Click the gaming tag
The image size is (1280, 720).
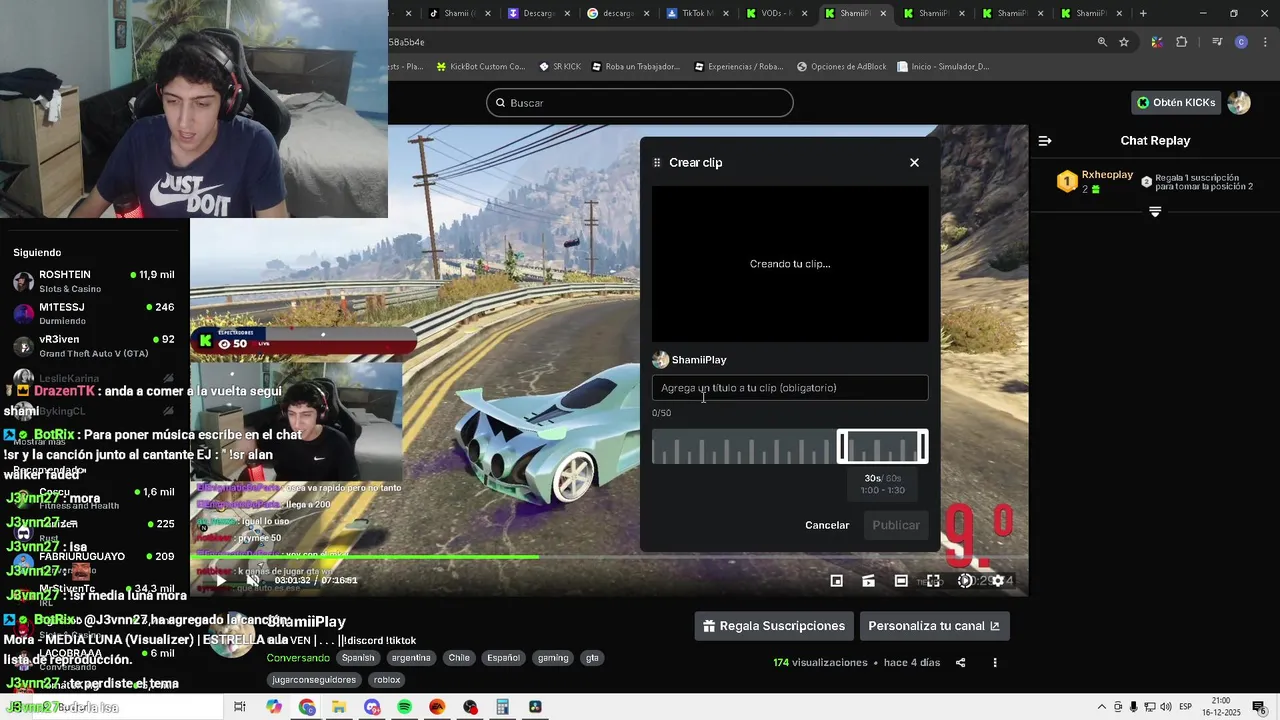coord(553,658)
